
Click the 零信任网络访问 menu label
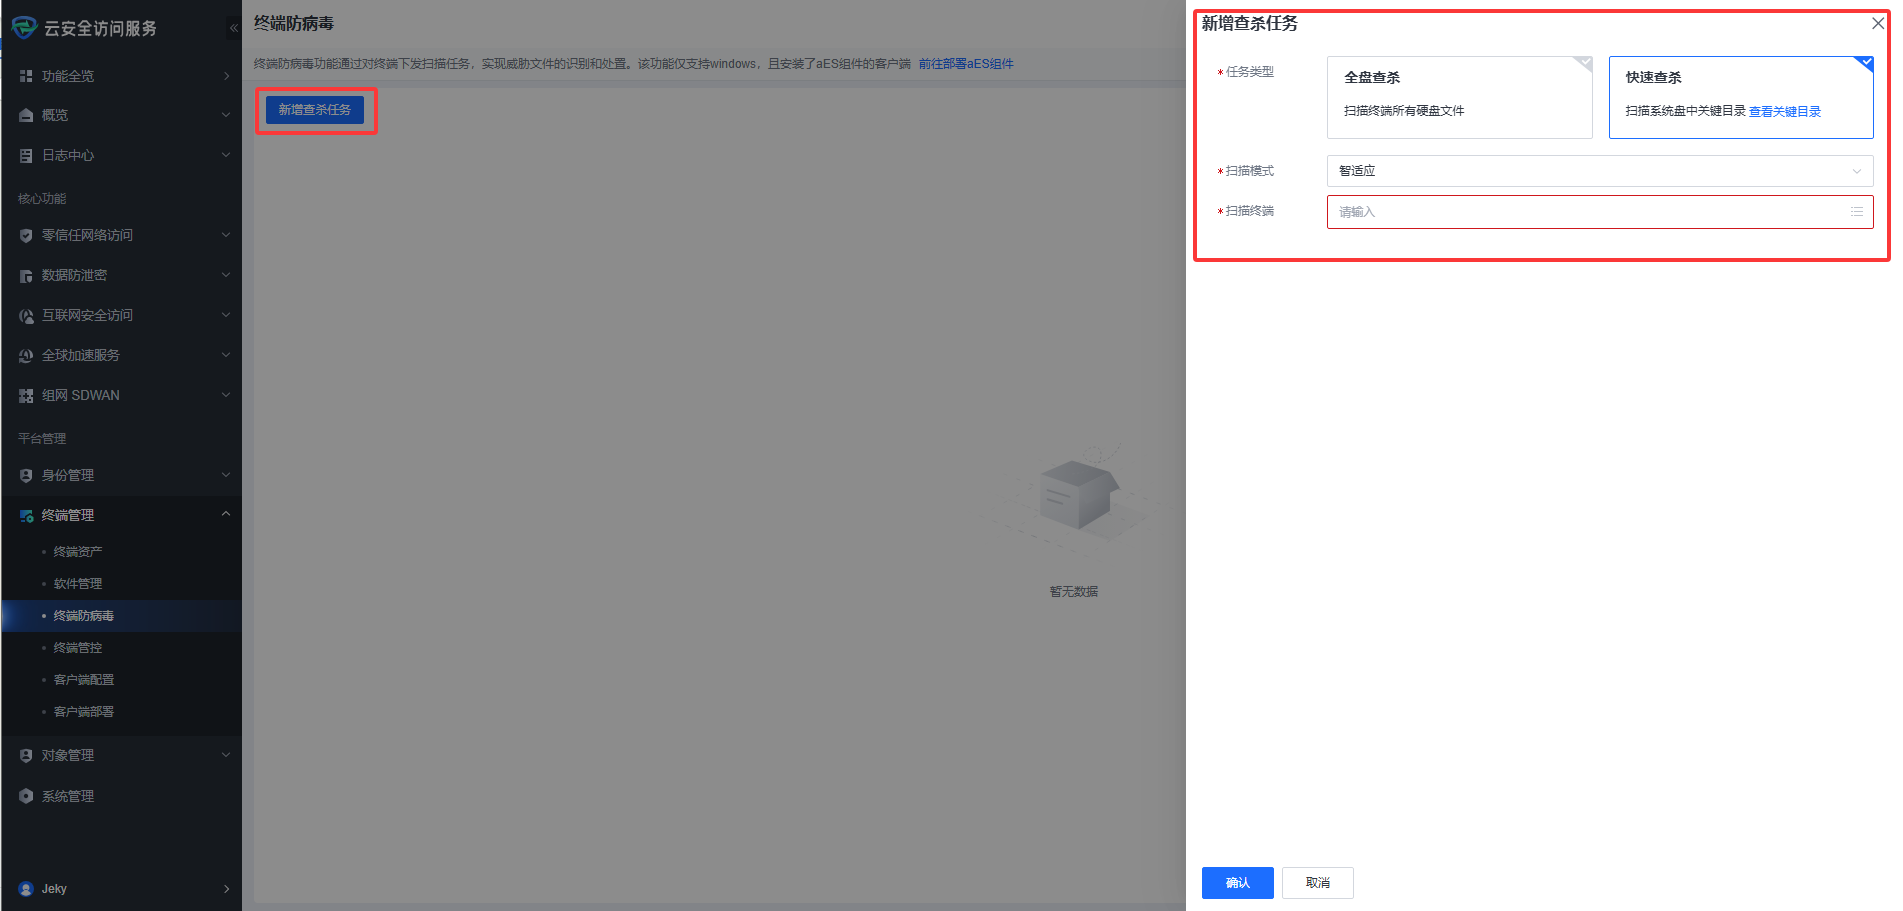click(x=87, y=236)
